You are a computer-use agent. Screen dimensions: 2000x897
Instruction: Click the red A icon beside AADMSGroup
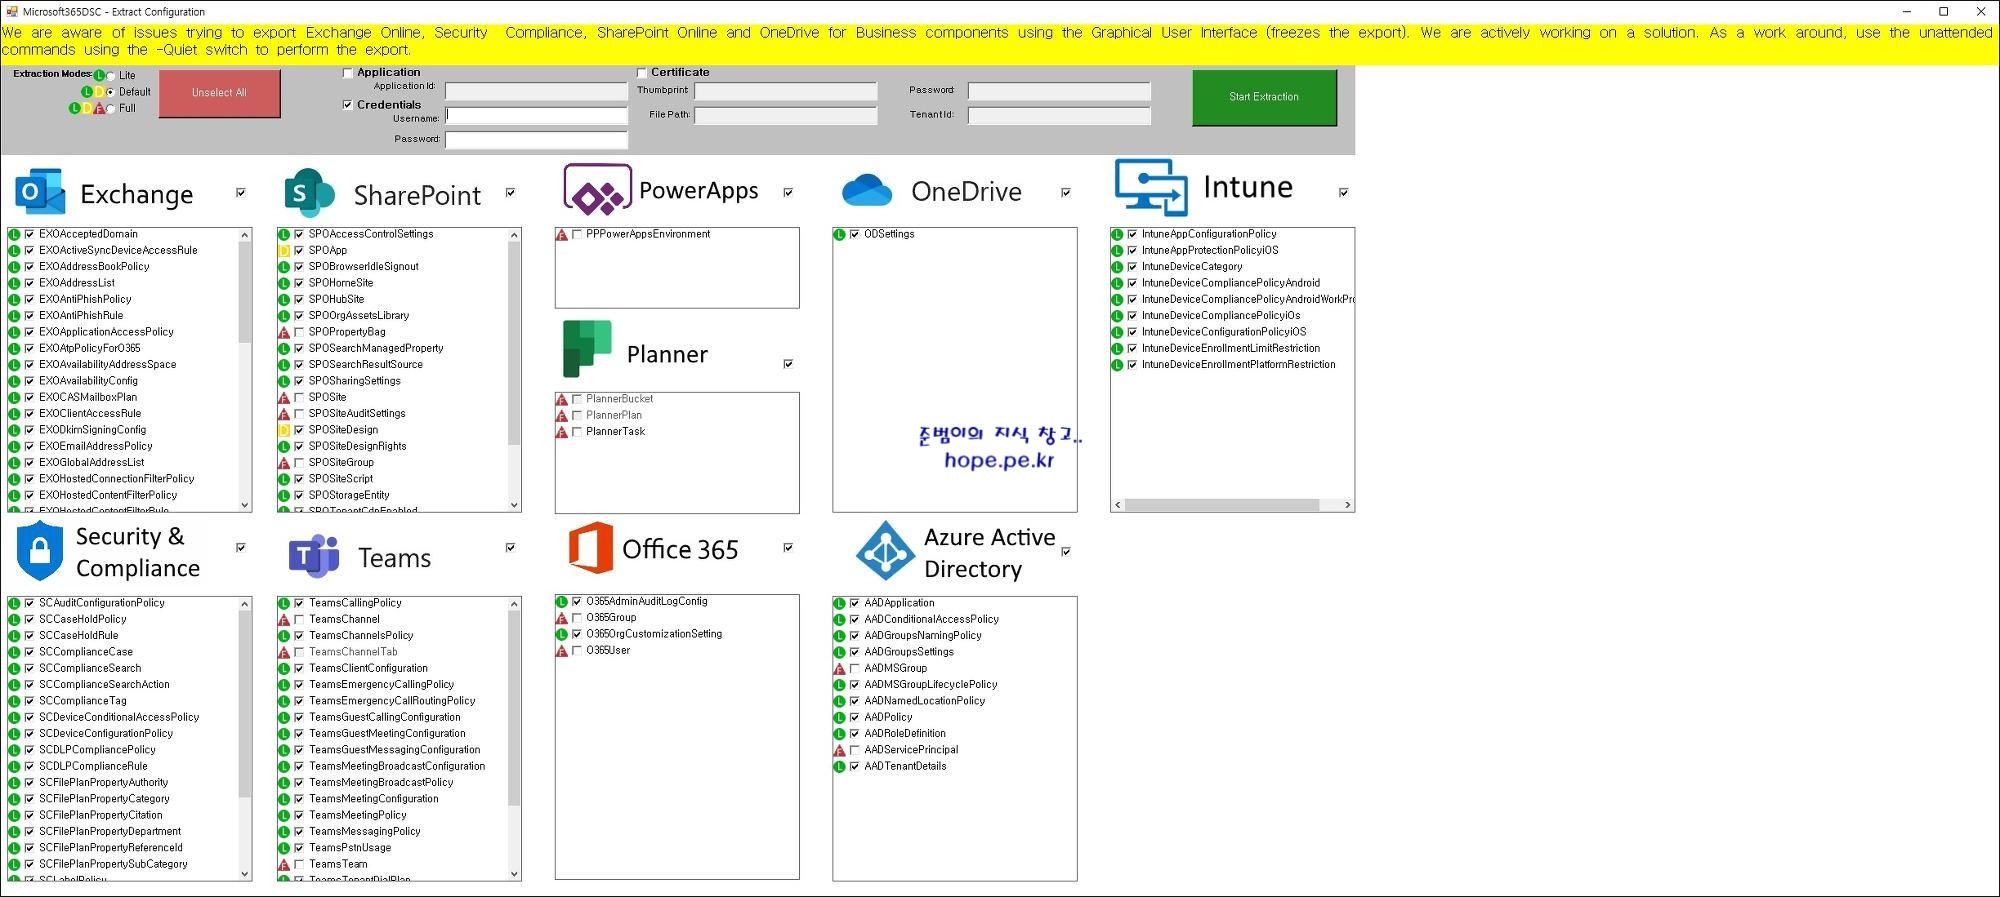(840, 669)
